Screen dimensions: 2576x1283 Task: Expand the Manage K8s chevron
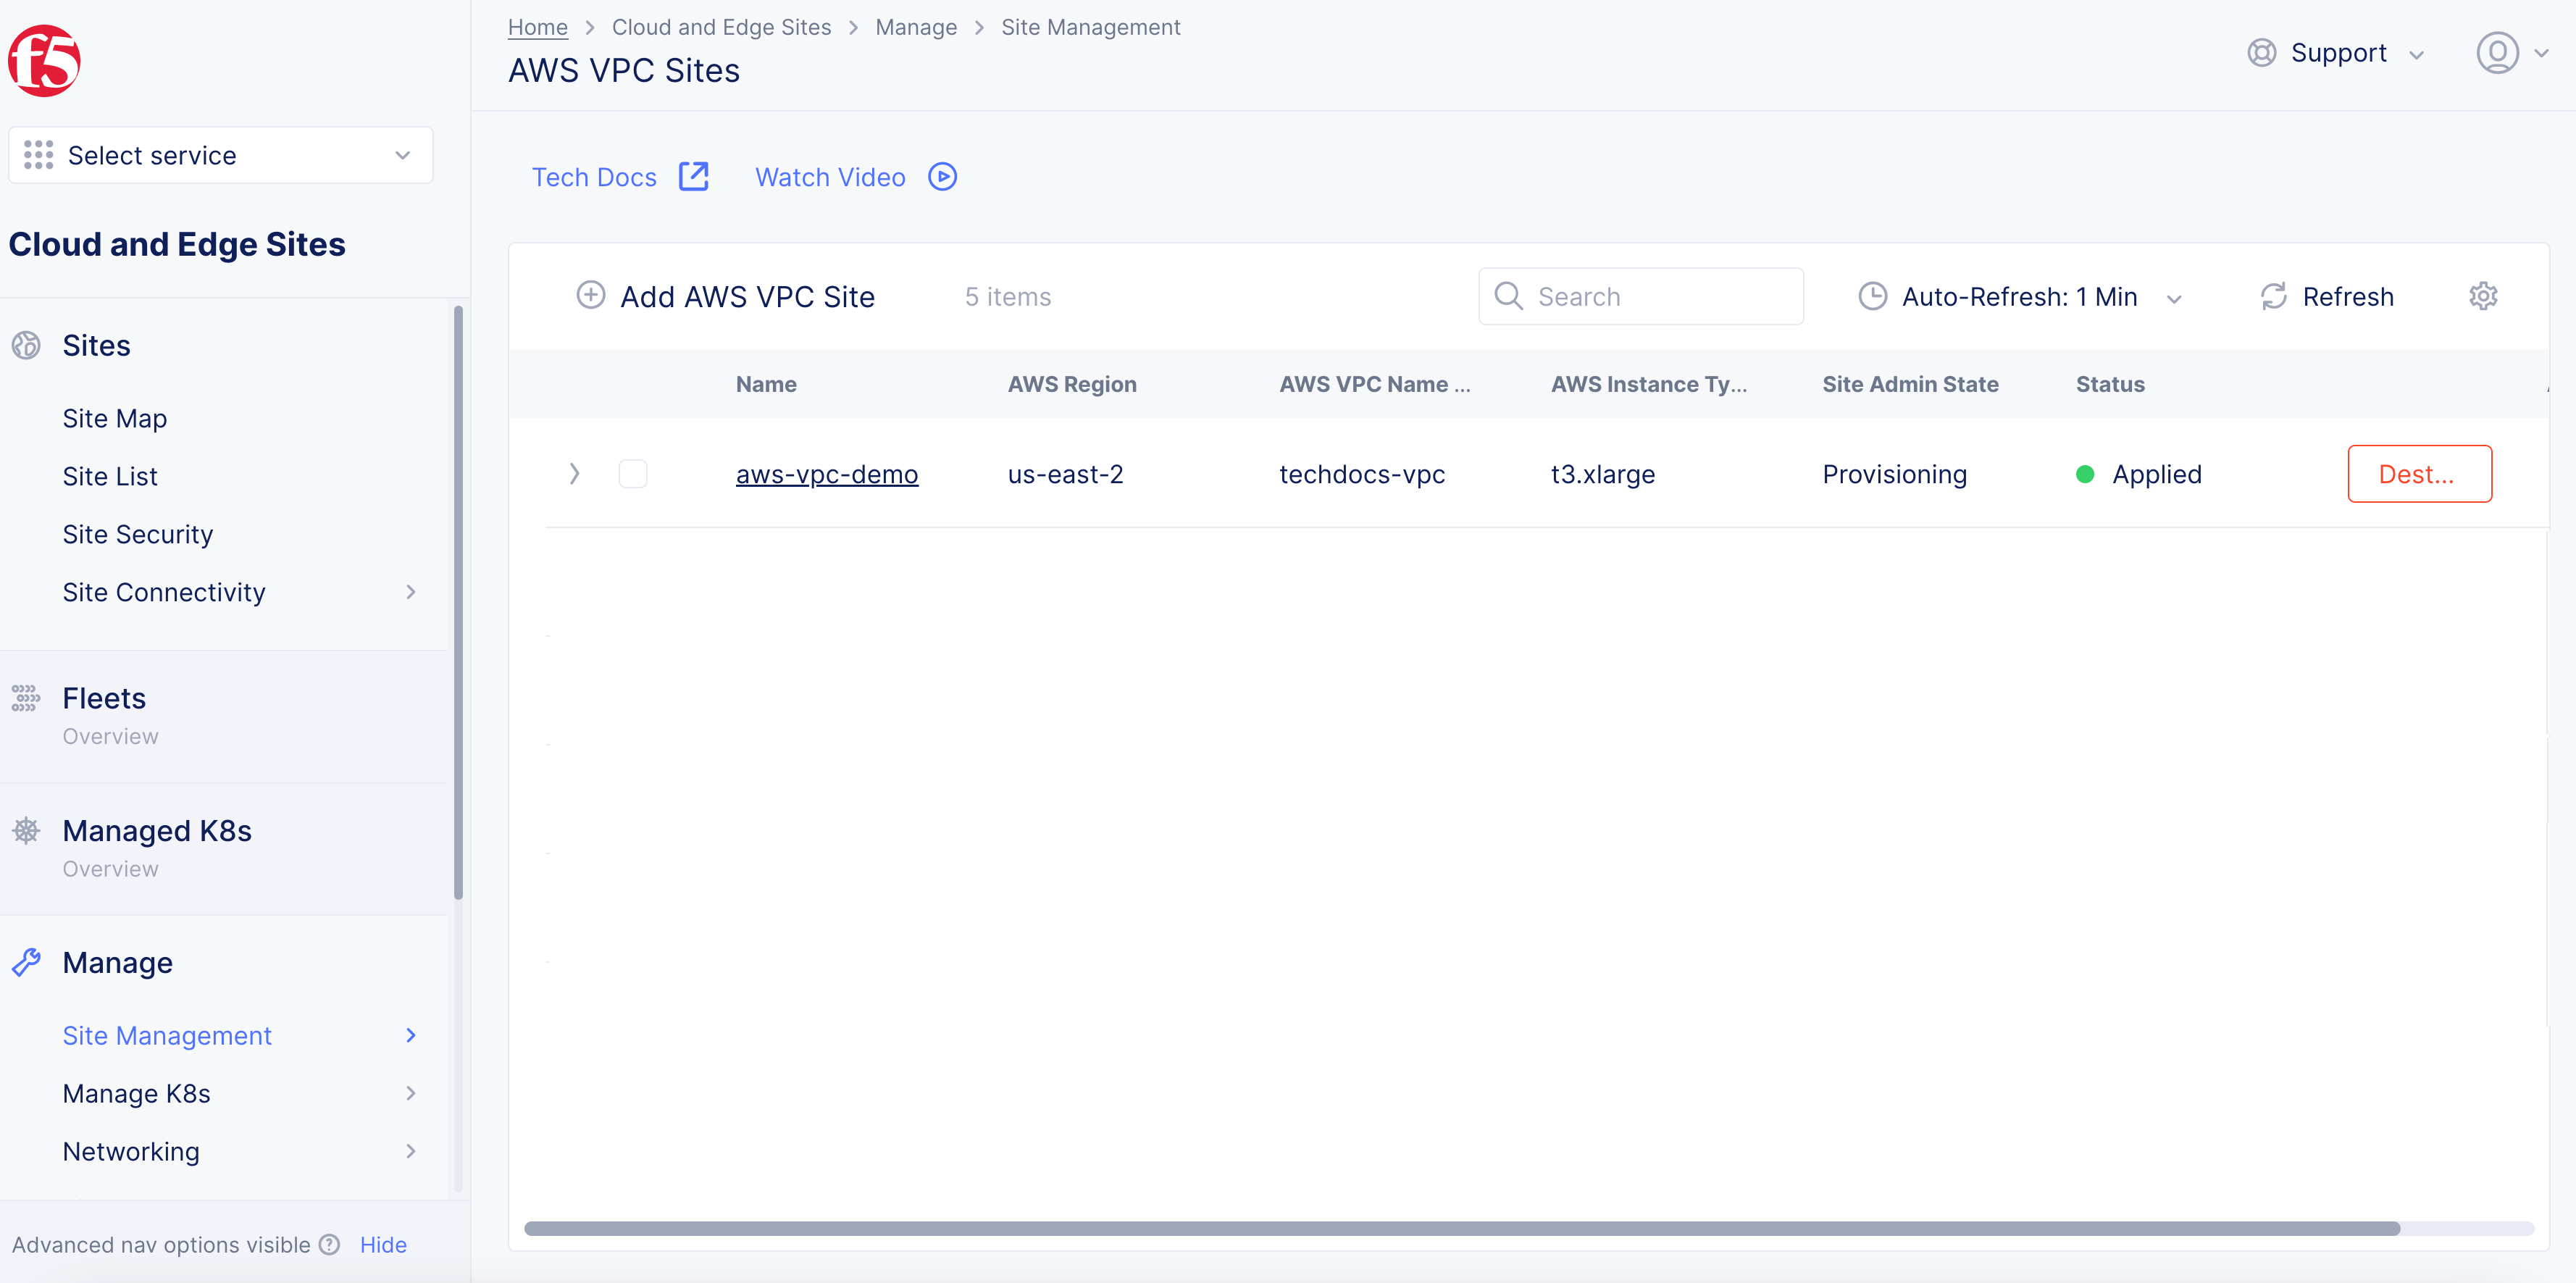click(411, 1093)
